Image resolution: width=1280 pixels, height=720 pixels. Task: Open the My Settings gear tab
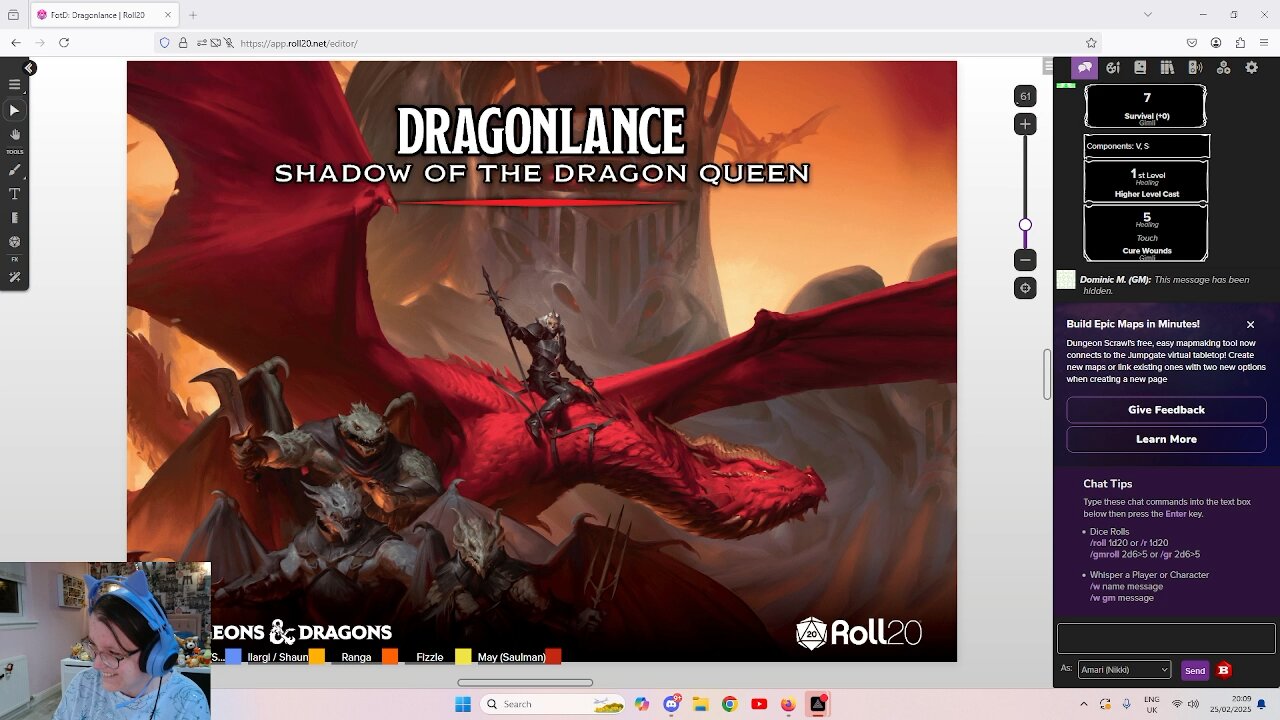[1251, 68]
